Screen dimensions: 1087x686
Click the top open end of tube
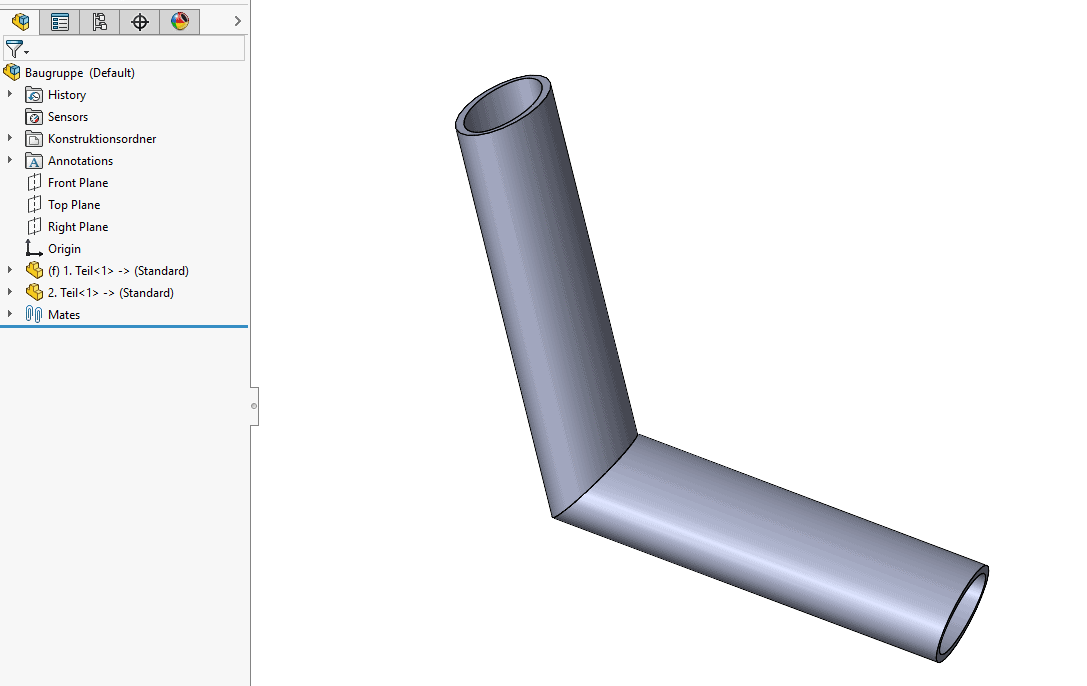point(503,105)
